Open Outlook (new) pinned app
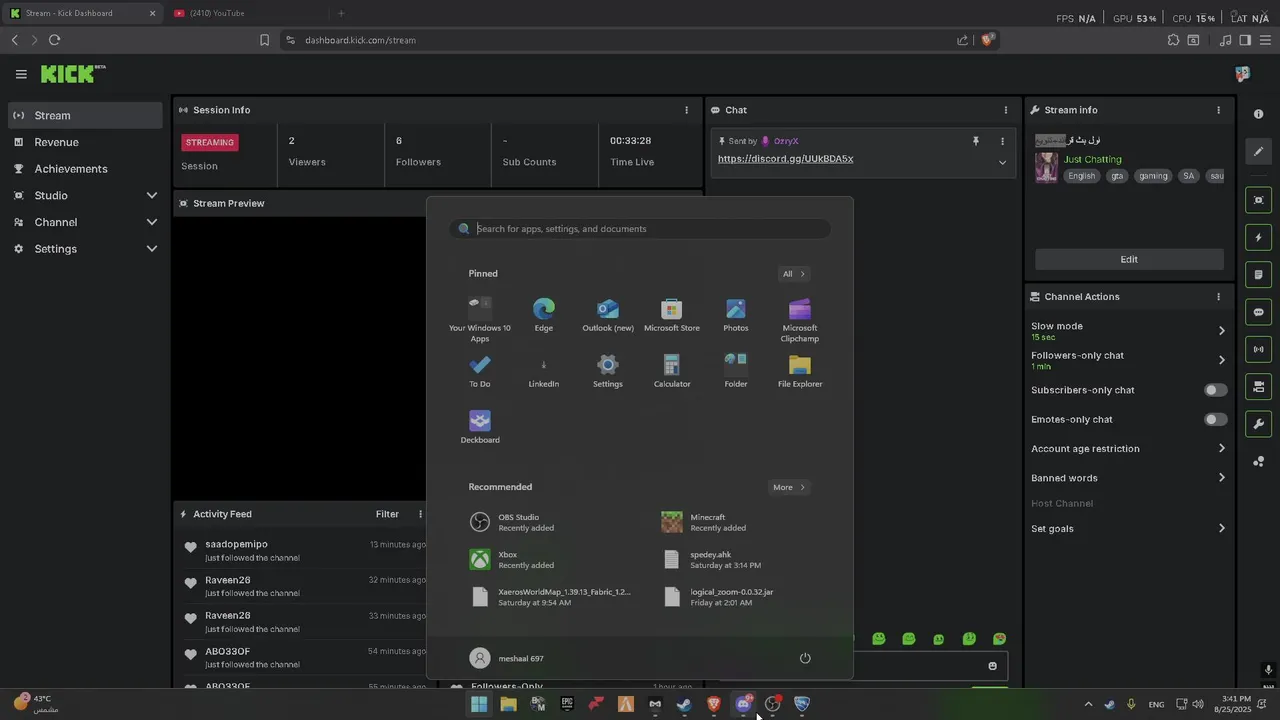The width and height of the screenshot is (1280, 720). coord(608,315)
